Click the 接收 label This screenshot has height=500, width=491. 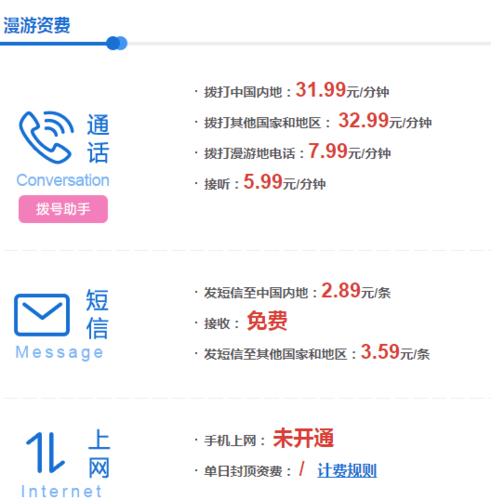(217, 323)
